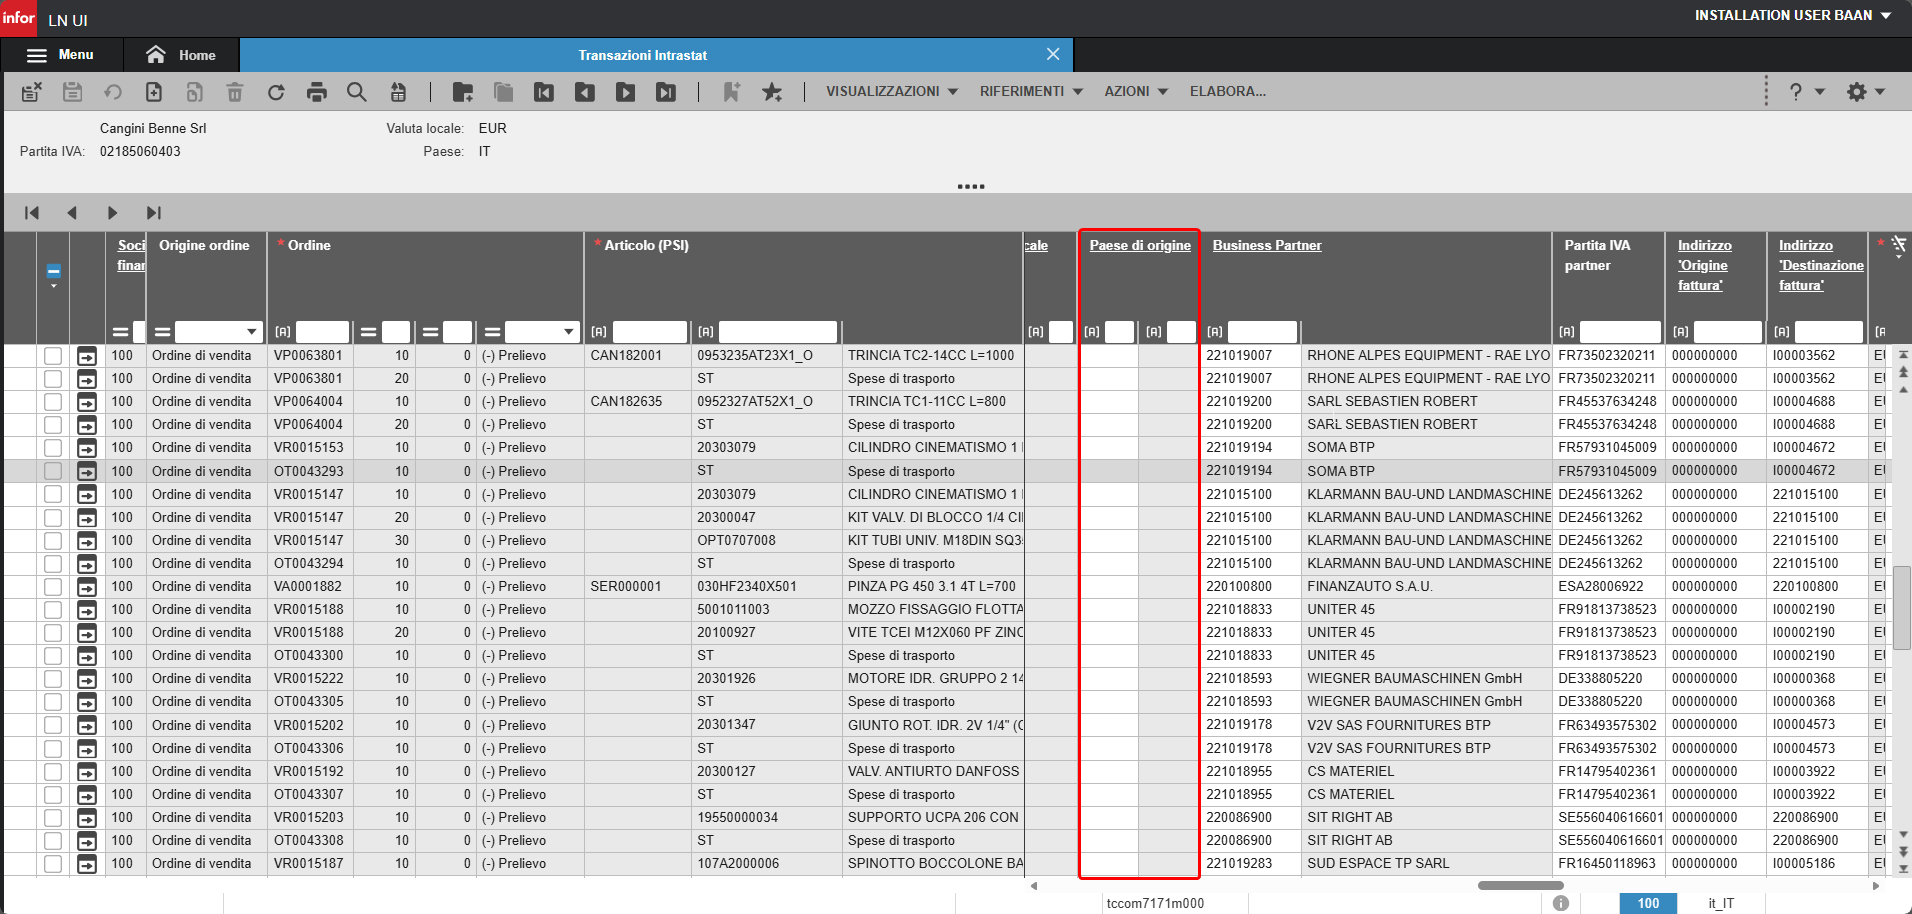Screen dimensions: 1912x914
Task: Go to previous group in top toolbar
Action: point(585,92)
